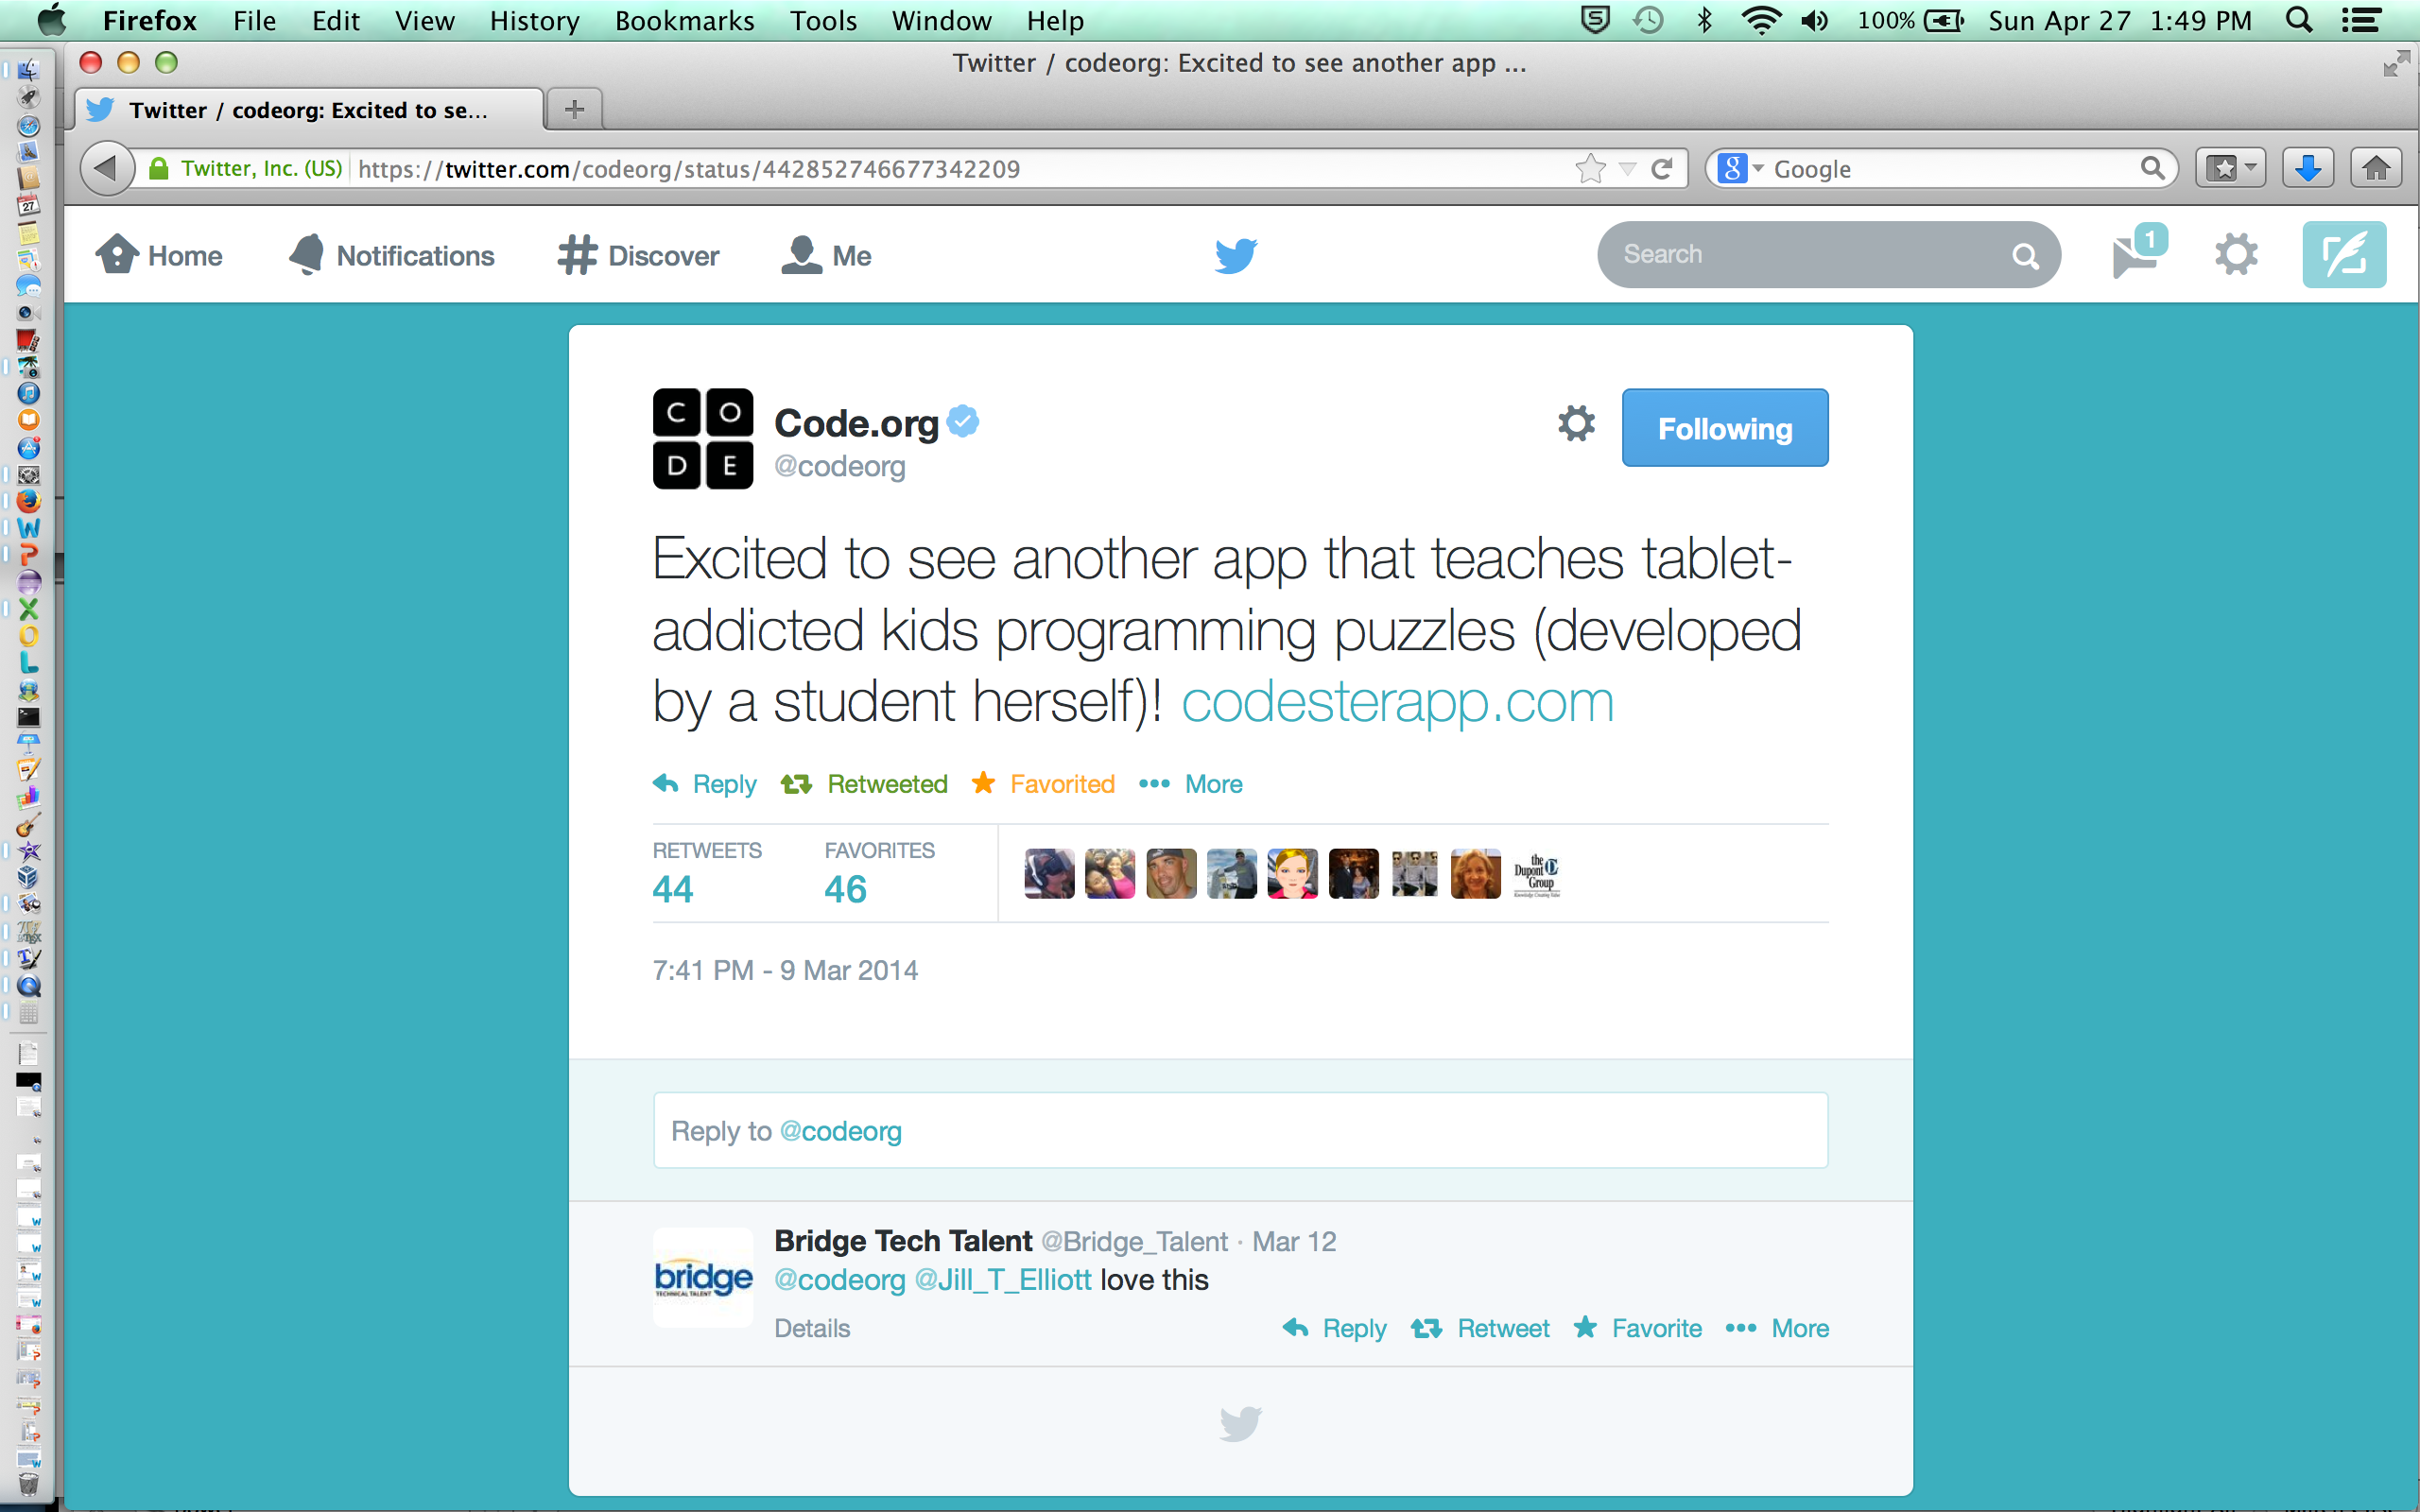Click the compose new tweet icon
2420x1512 pixels.
coord(2343,255)
